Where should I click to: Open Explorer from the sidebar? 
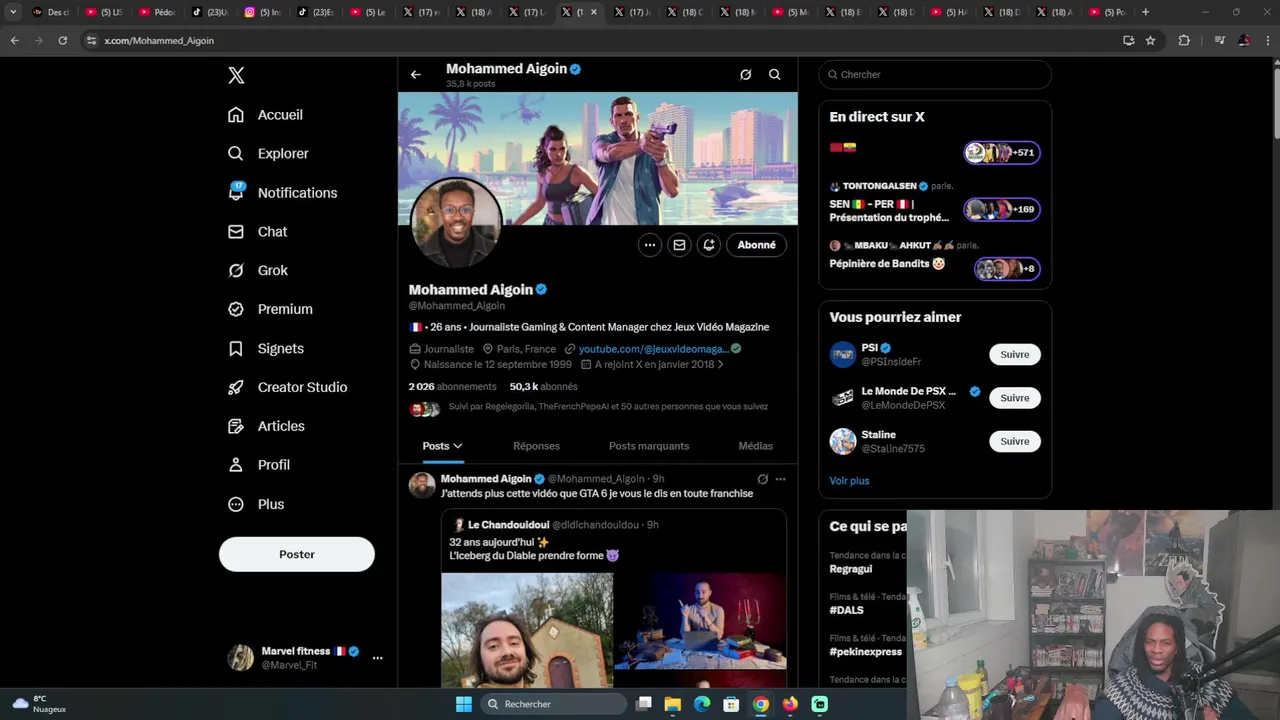(x=268, y=154)
